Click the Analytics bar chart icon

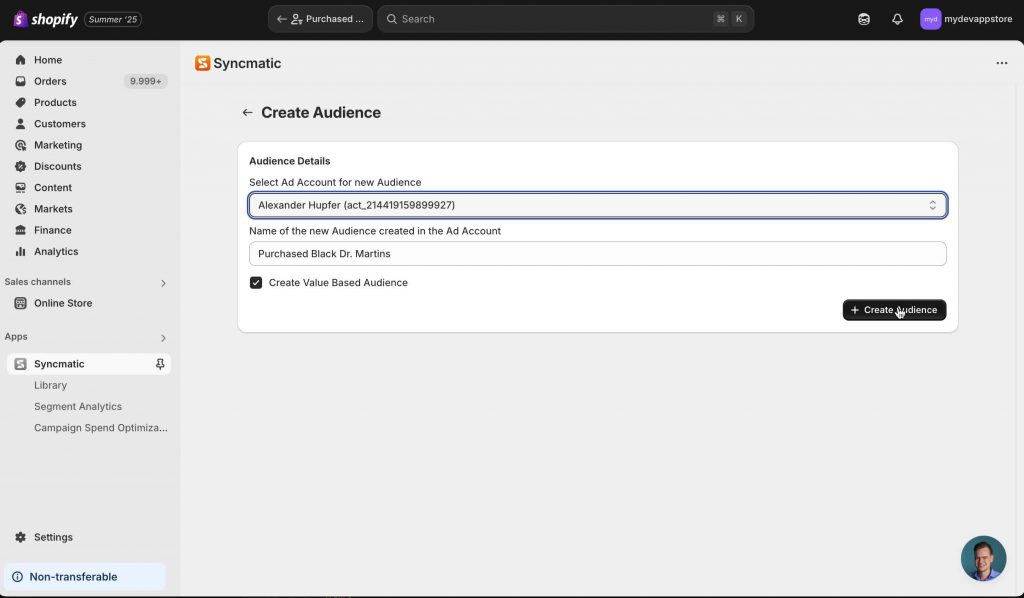(20, 251)
